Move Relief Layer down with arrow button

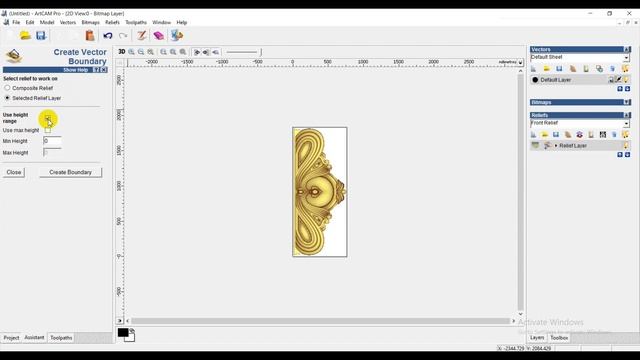[627, 155]
